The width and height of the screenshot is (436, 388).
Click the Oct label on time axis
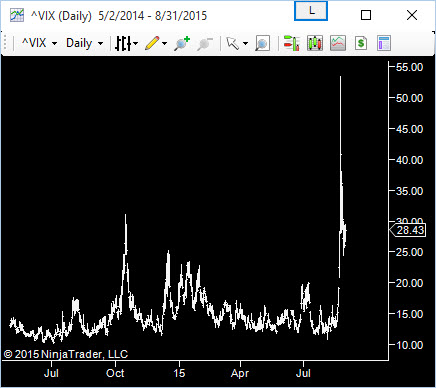click(115, 373)
